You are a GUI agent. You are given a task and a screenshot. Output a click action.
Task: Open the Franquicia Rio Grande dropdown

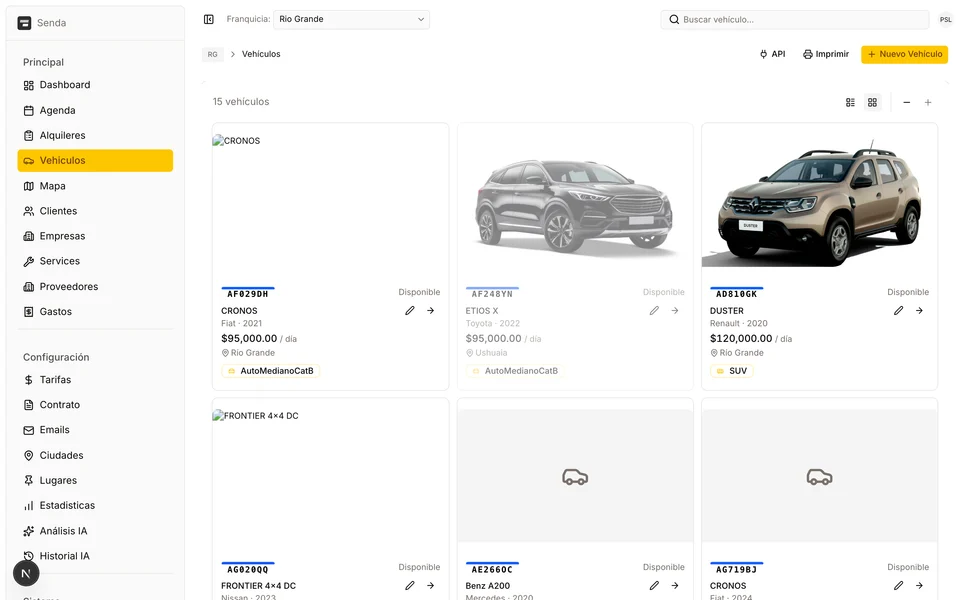[x=351, y=19]
